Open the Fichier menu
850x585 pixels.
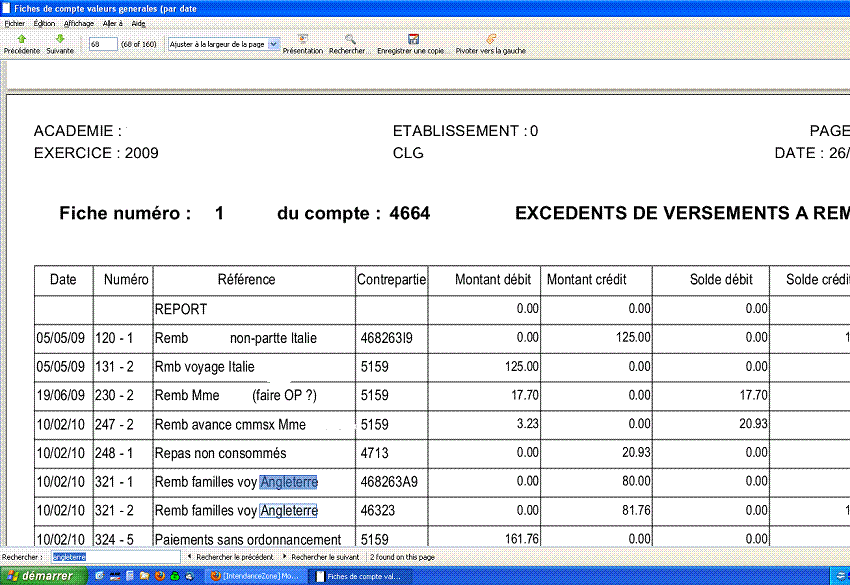[14, 23]
